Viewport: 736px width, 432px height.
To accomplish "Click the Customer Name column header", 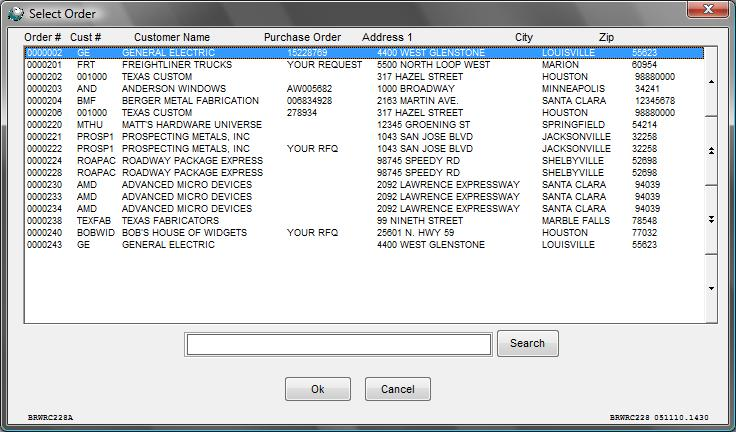I will [172, 37].
